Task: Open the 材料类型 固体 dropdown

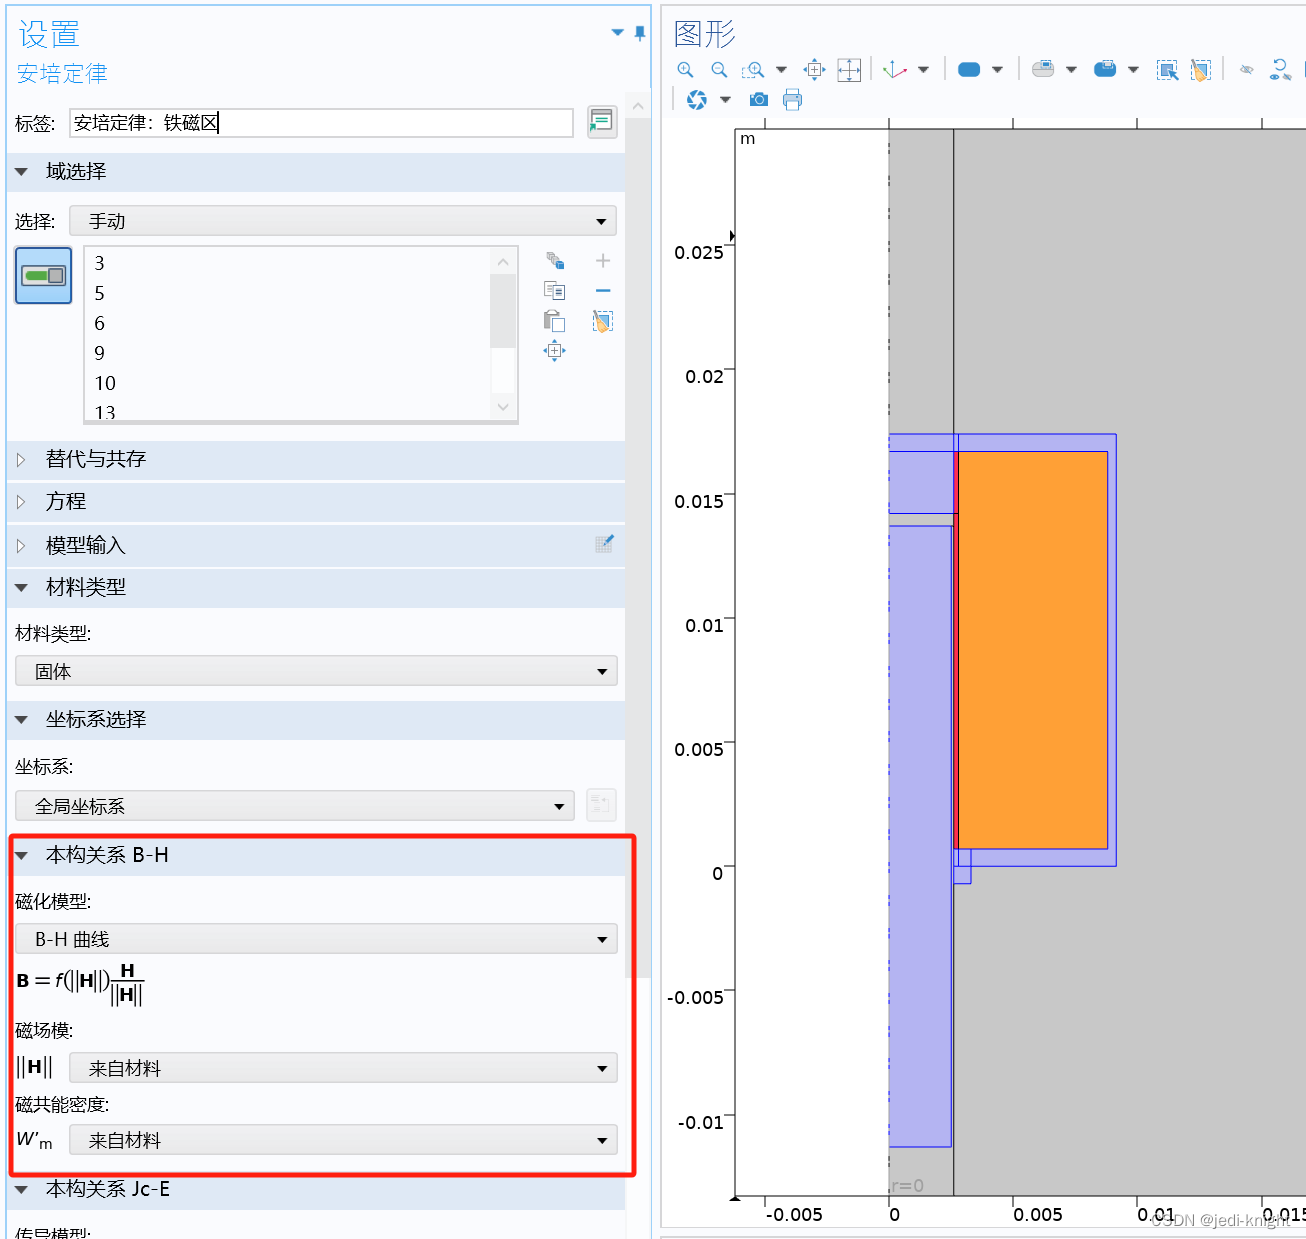Action: tap(316, 671)
